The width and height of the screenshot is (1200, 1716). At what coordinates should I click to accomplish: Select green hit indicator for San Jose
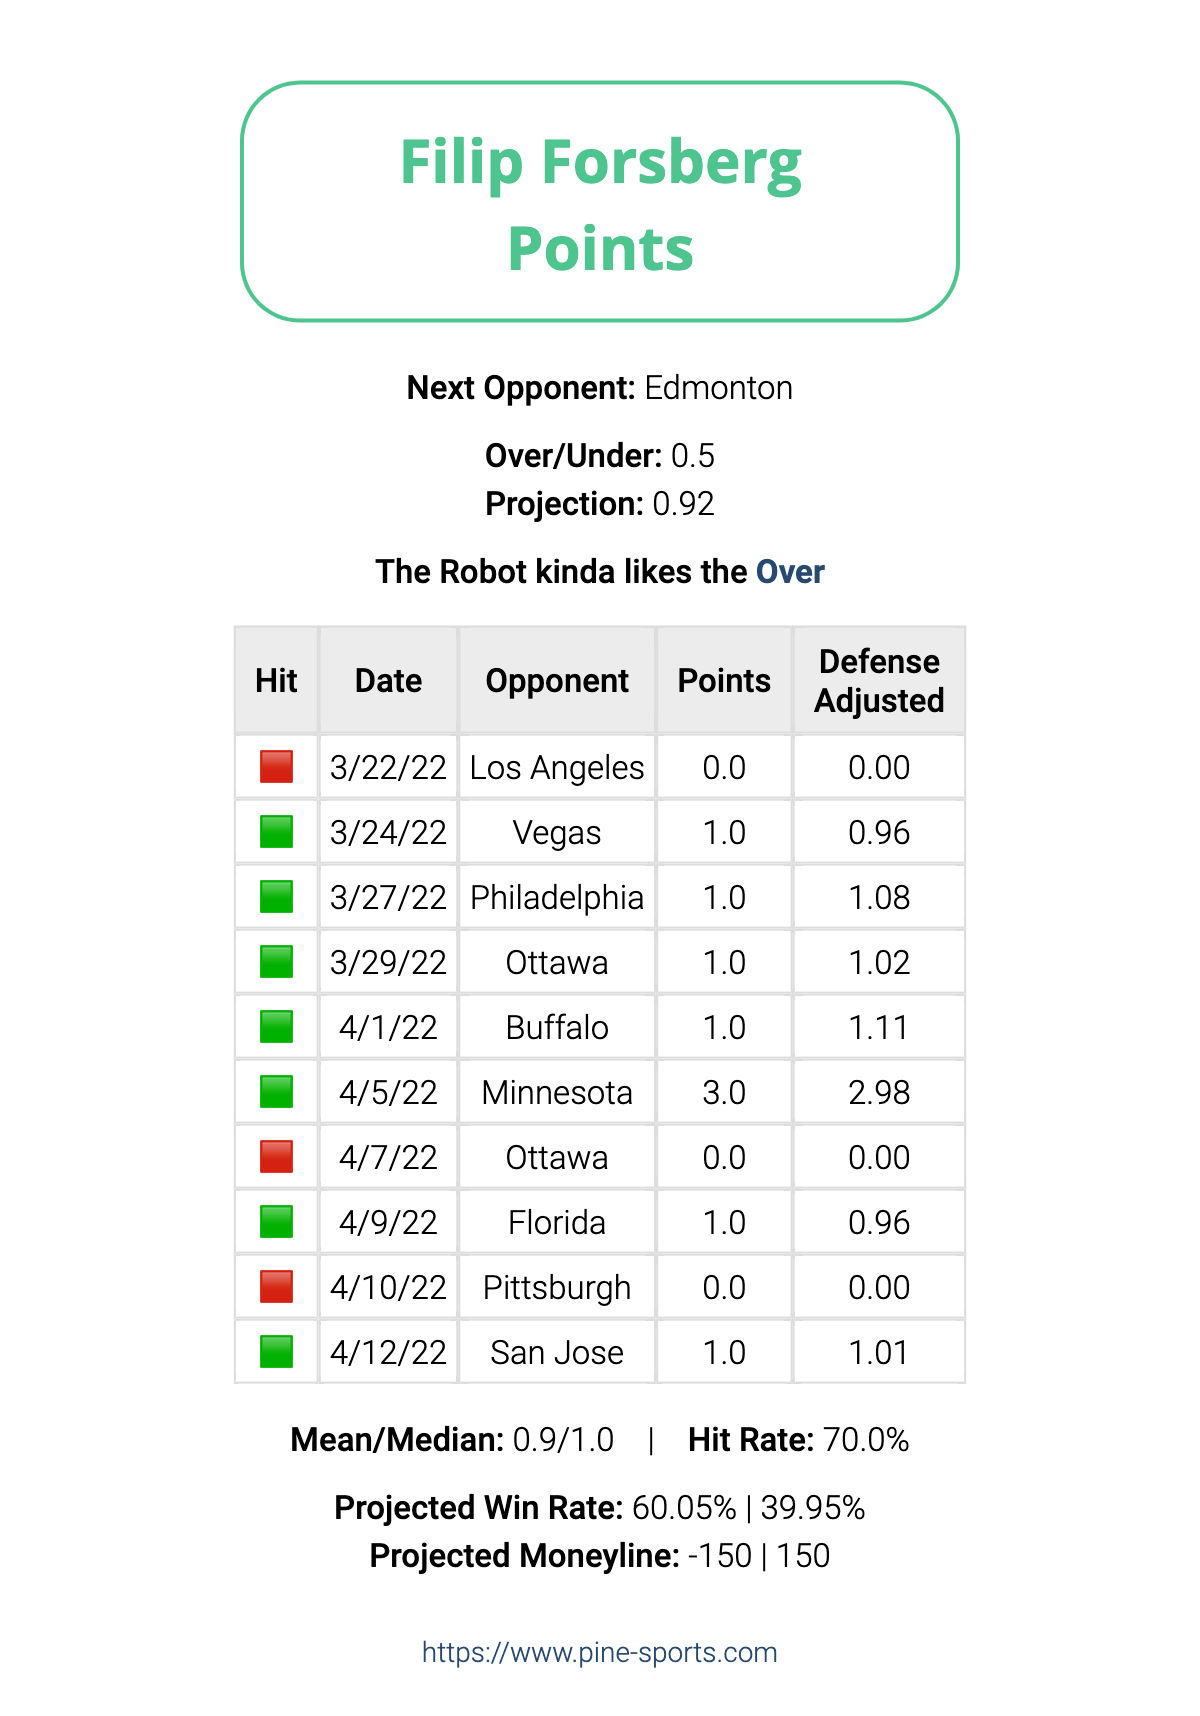click(x=276, y=1352)
